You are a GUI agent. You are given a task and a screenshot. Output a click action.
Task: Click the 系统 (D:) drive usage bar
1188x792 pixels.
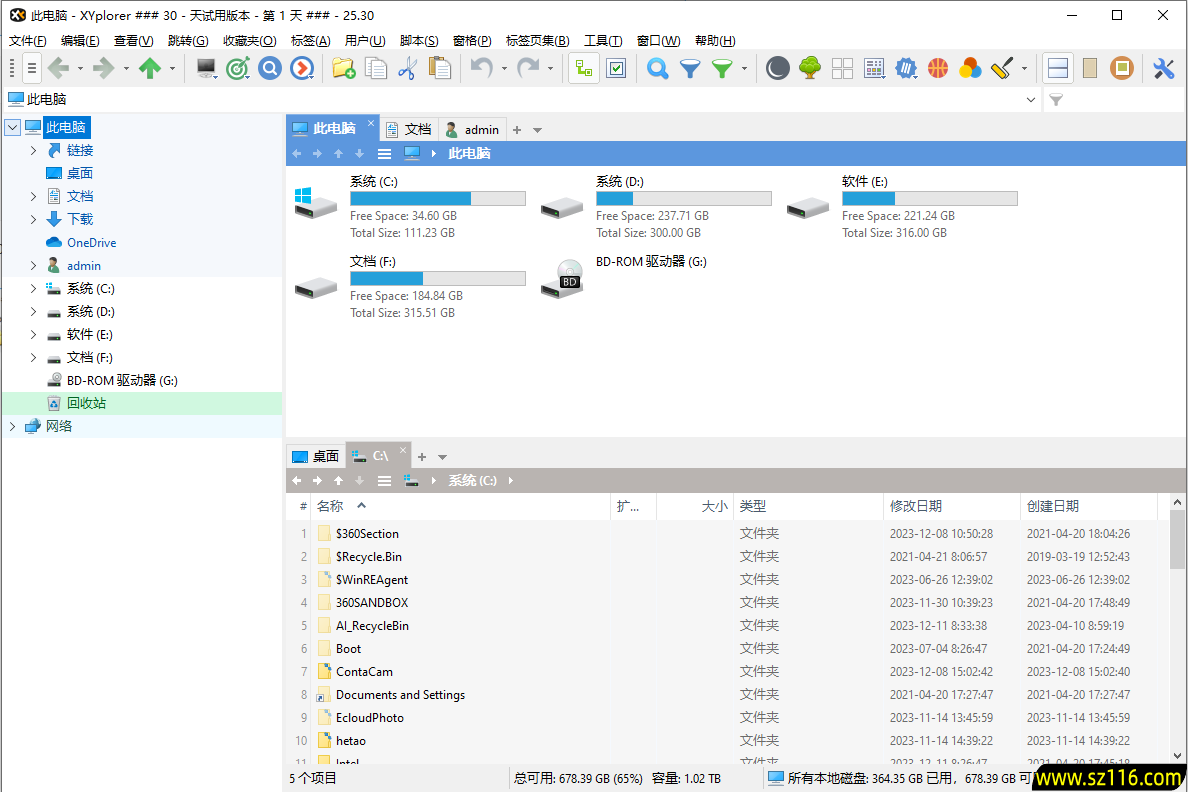[x=683, y=199]
